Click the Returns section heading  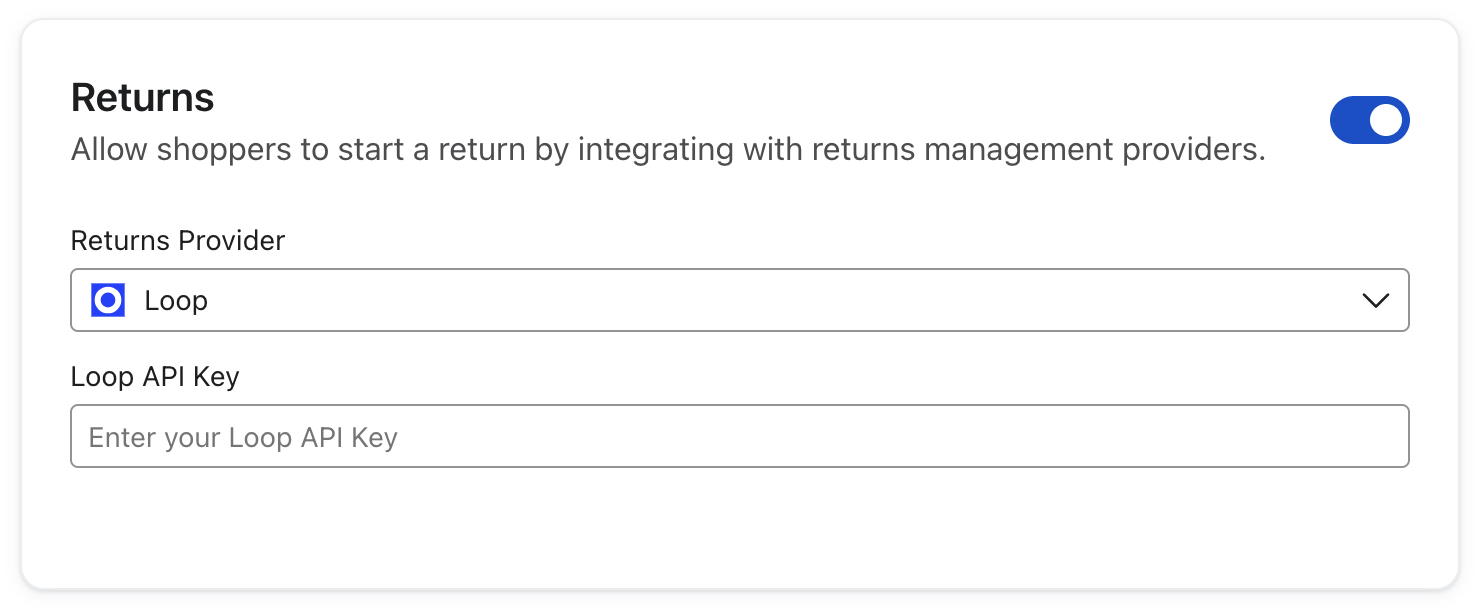point(143,98)
